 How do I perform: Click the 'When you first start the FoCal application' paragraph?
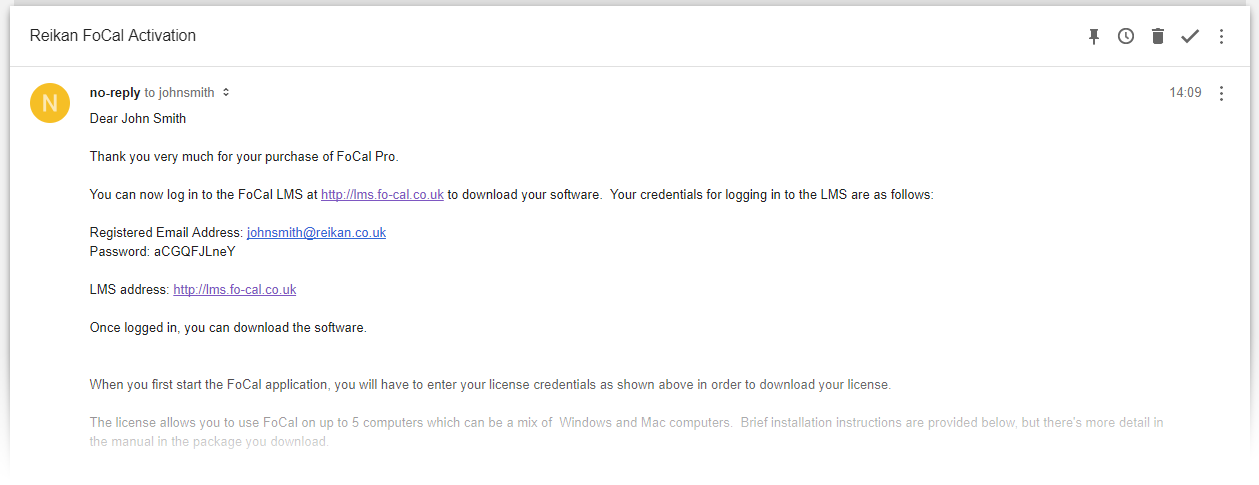point(490,385)
